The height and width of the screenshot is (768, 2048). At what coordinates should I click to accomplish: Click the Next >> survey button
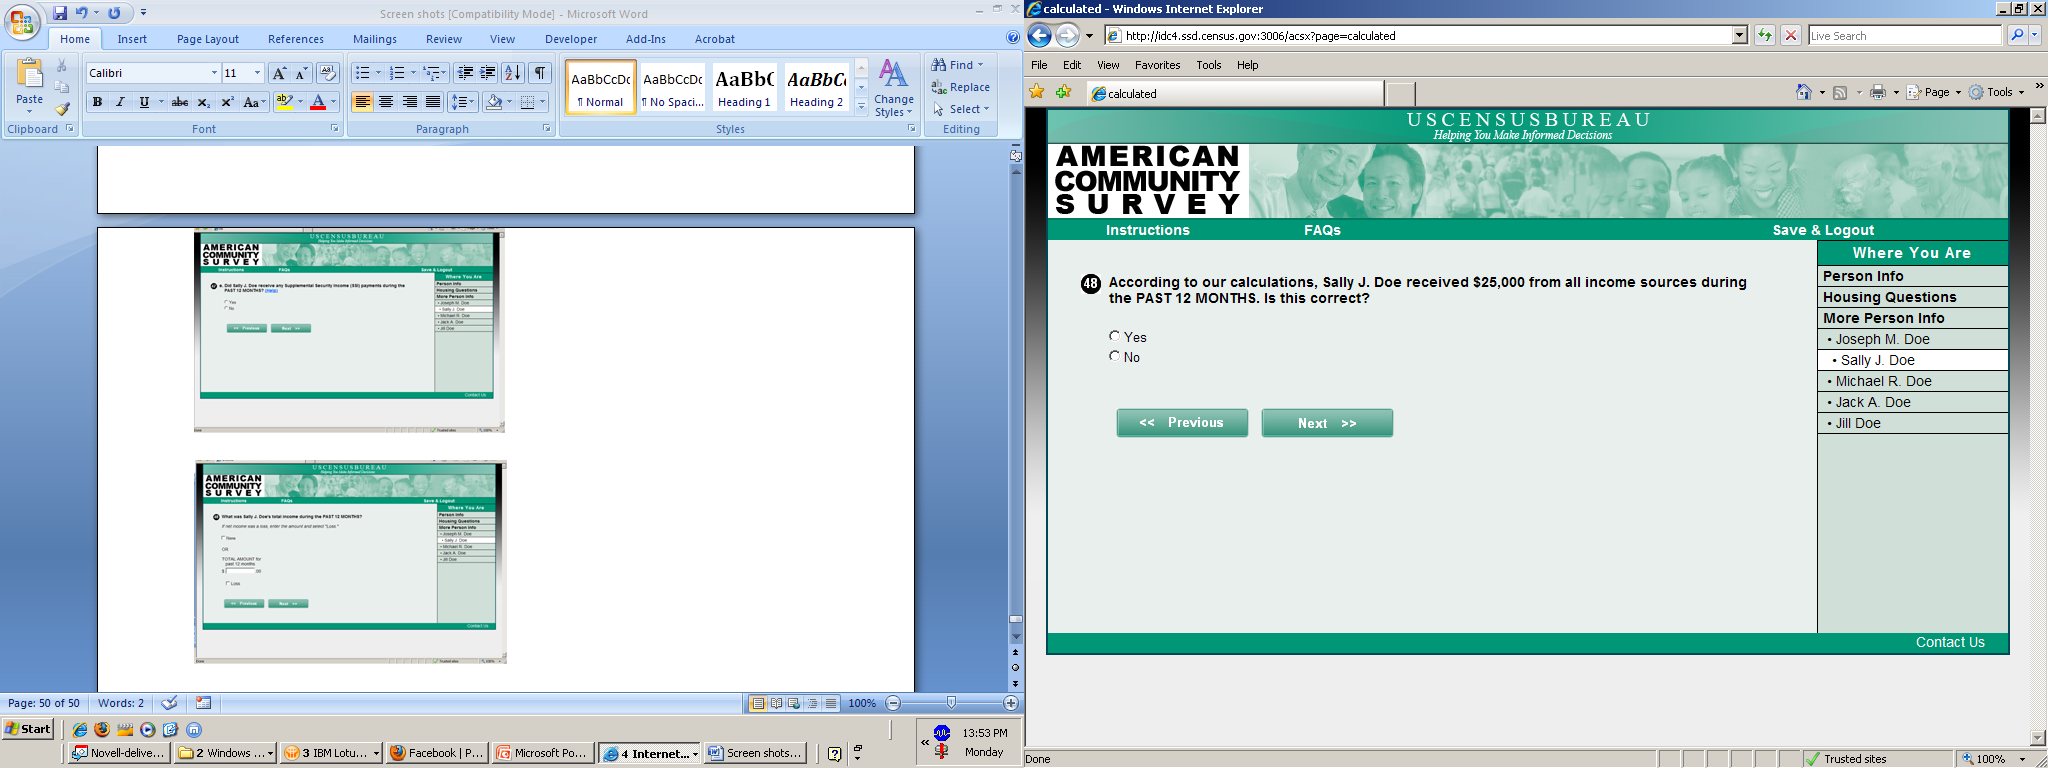(x=1327, y=423)
